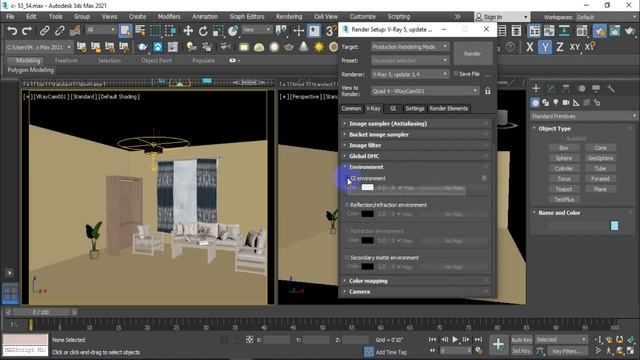The width and height of the screenshot is (640, 360).
Task: Switch to the Render Elements tab
Action: [449, 109]
